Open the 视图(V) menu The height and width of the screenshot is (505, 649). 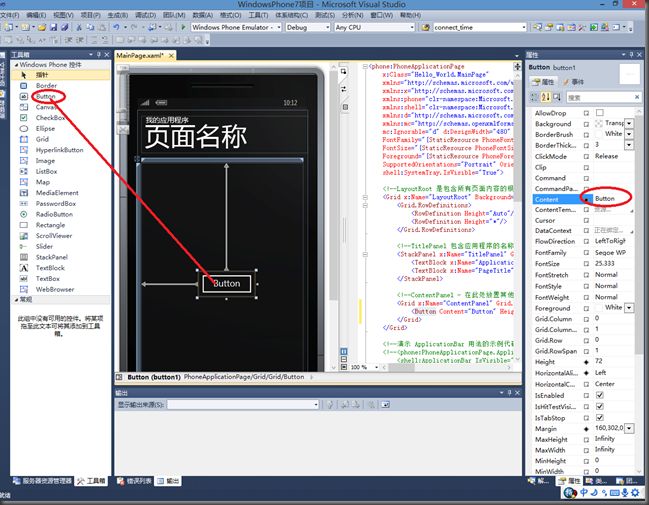63,15
